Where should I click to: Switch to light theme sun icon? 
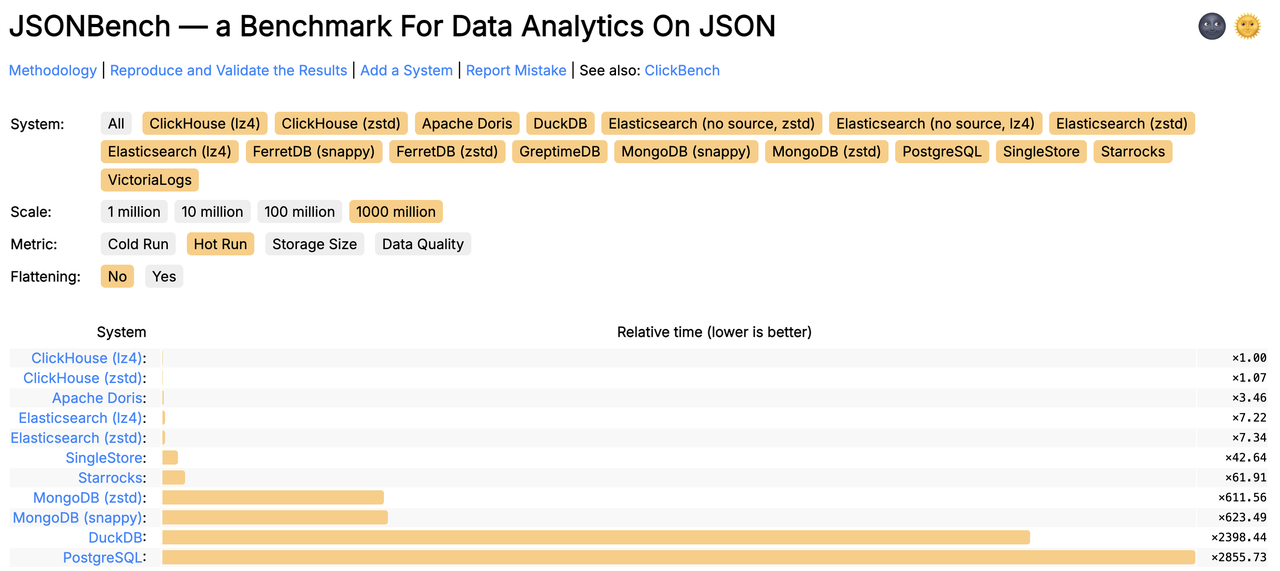pos(1247,26)
